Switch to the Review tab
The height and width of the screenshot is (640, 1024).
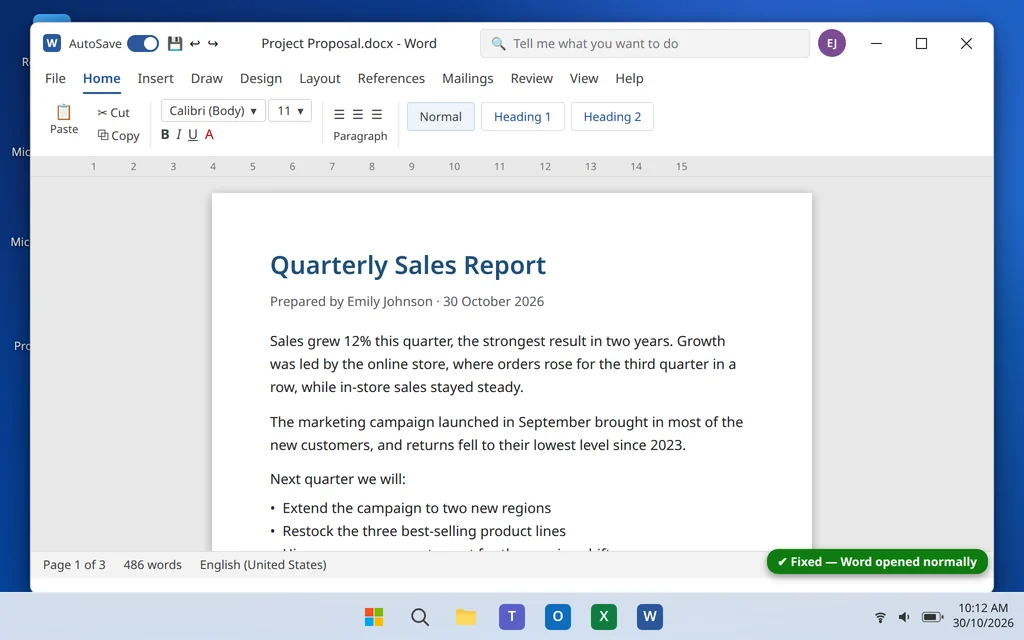532,78
